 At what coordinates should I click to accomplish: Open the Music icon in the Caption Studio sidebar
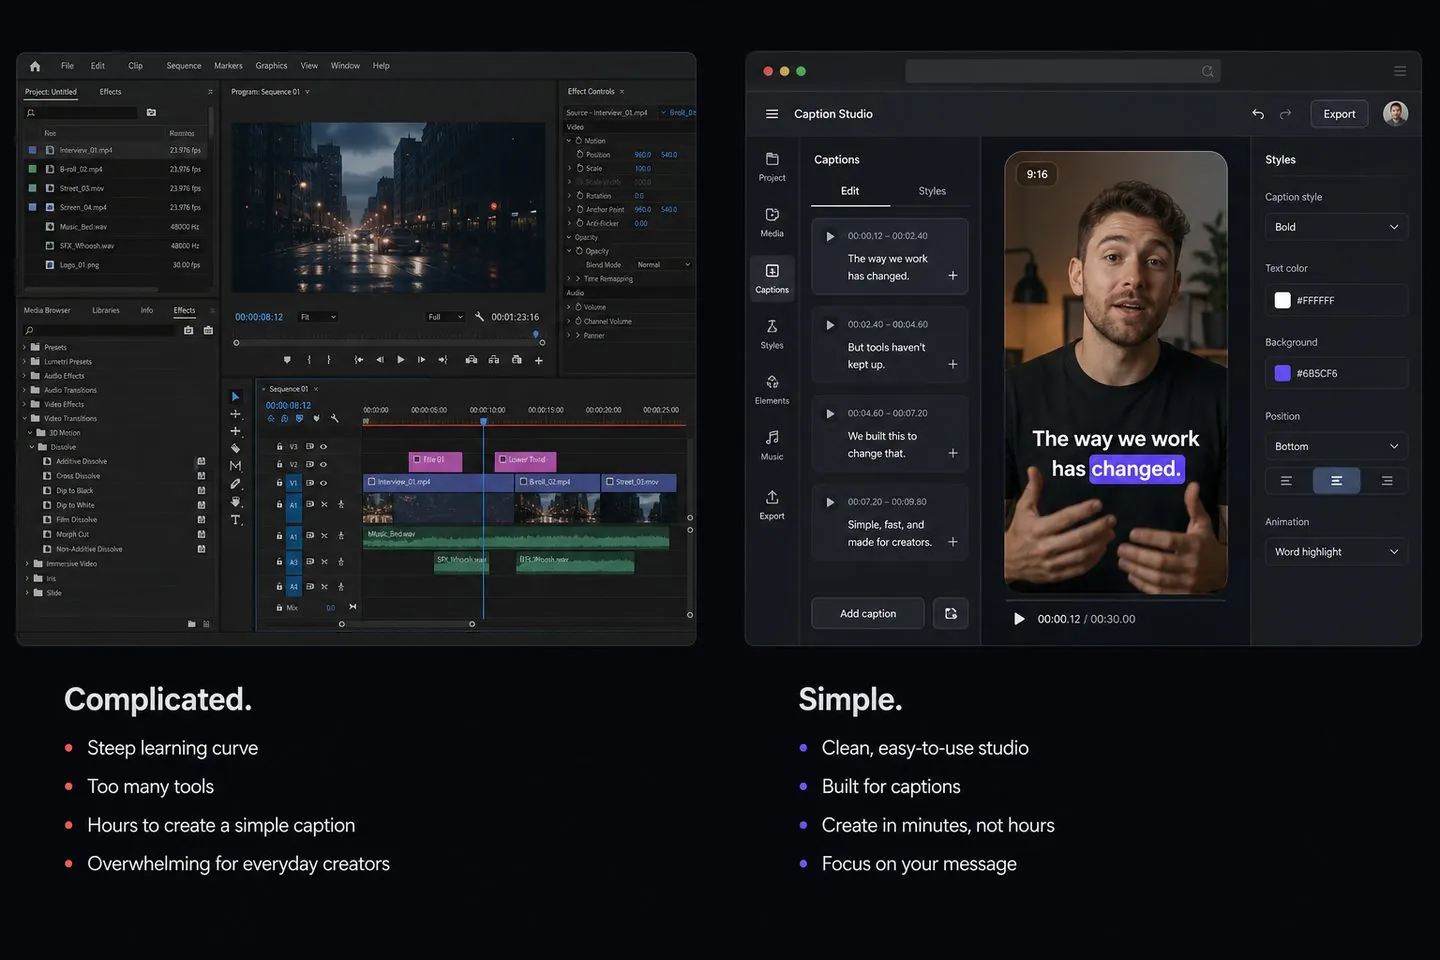(x=772, y=438)
